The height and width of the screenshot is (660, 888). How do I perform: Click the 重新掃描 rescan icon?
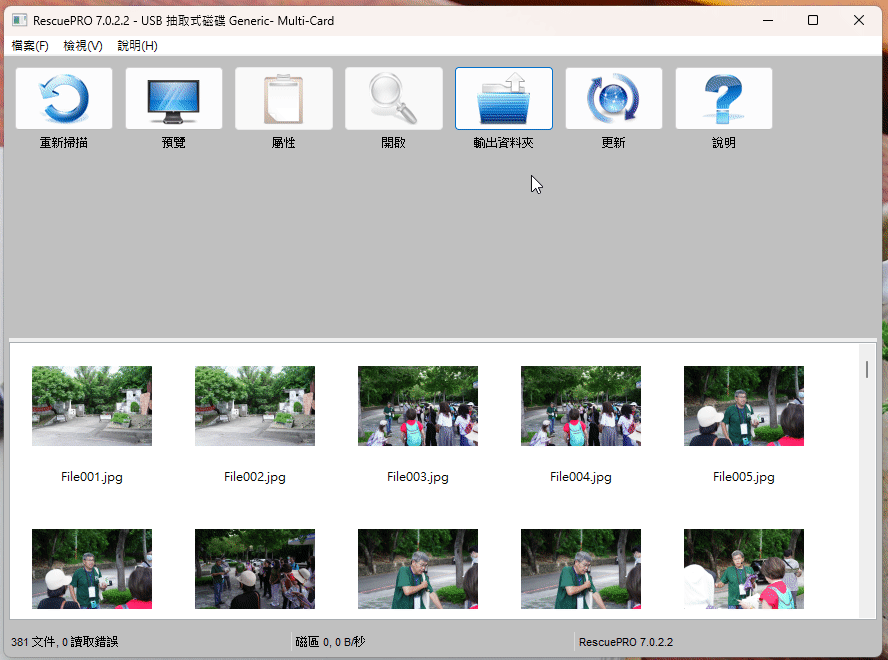[x=64, y=99]
